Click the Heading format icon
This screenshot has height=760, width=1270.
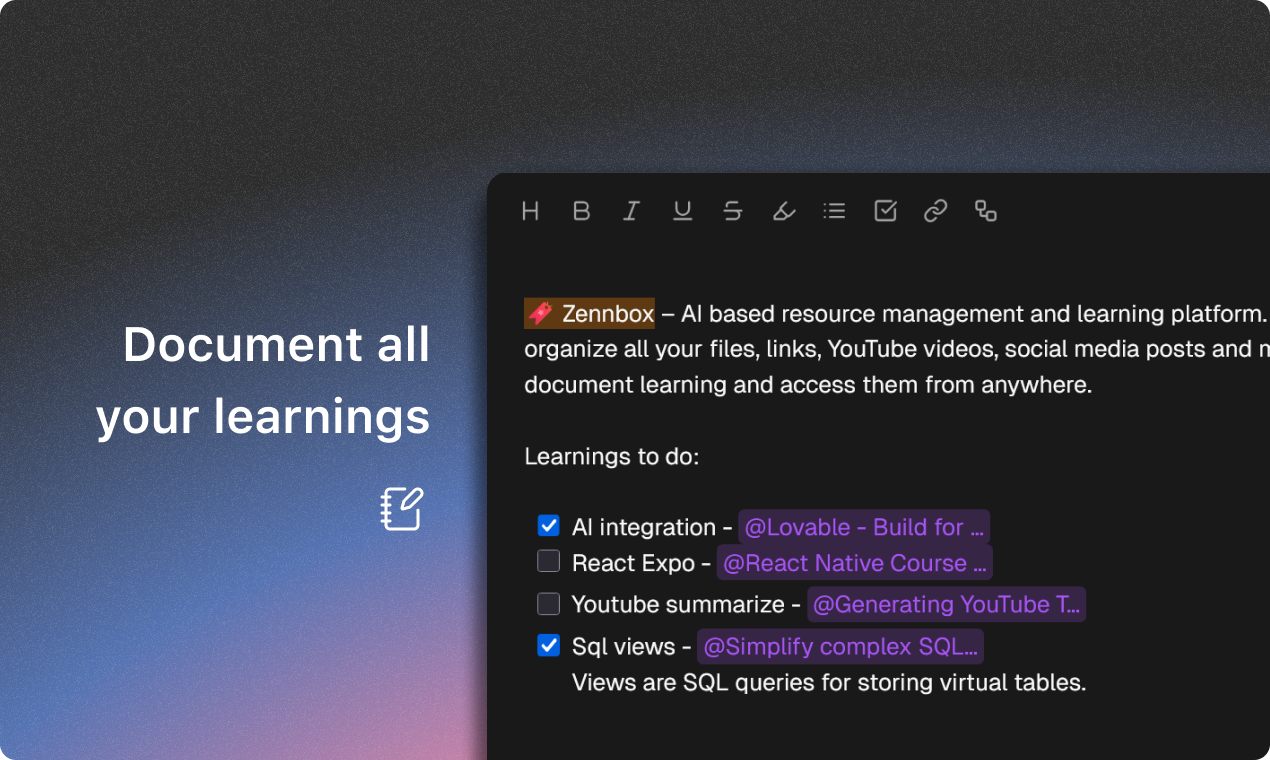531,211
